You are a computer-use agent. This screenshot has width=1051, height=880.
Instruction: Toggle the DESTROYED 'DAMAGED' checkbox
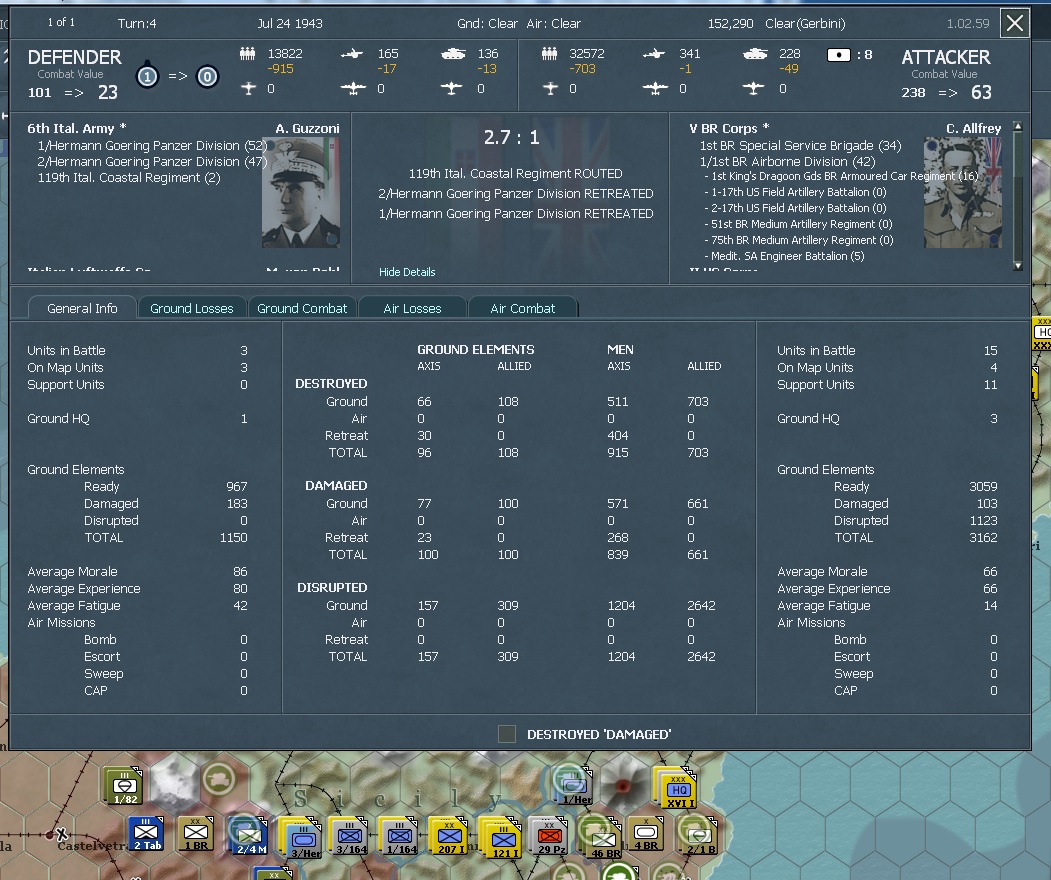tap(507, 734)
